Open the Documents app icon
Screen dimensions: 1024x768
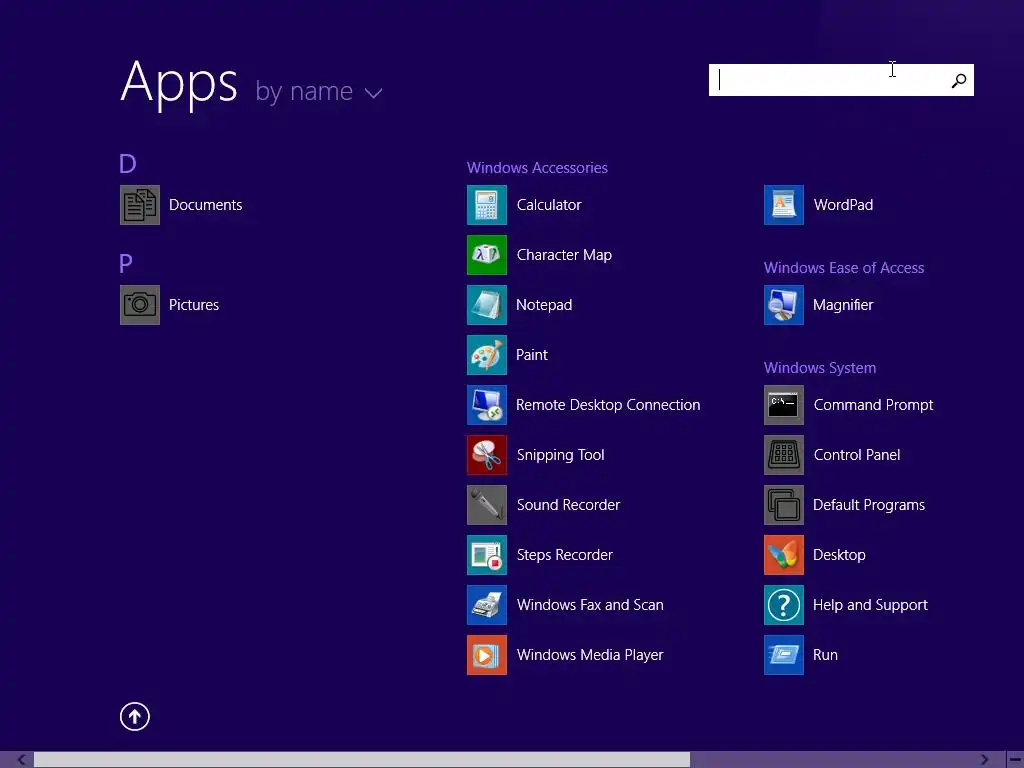click(140, 205)
